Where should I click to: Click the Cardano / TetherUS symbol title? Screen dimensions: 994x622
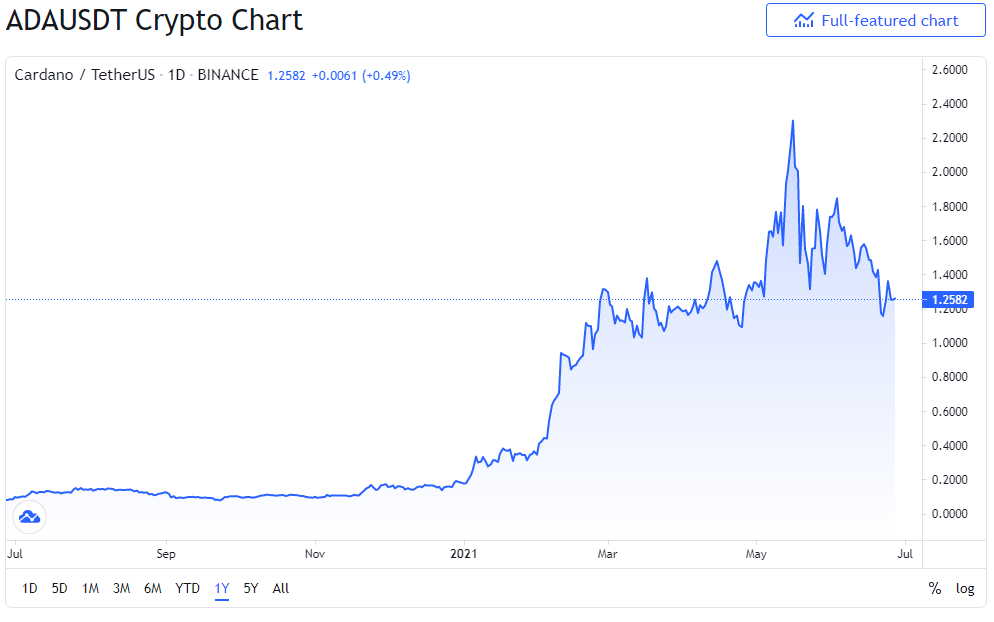click(x=84, y=75)
